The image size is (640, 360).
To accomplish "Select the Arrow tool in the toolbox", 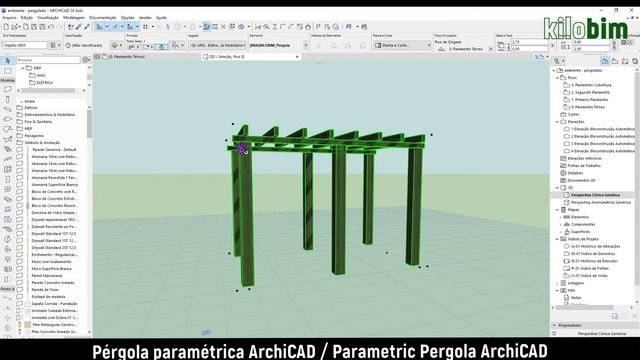I will 7,61.
